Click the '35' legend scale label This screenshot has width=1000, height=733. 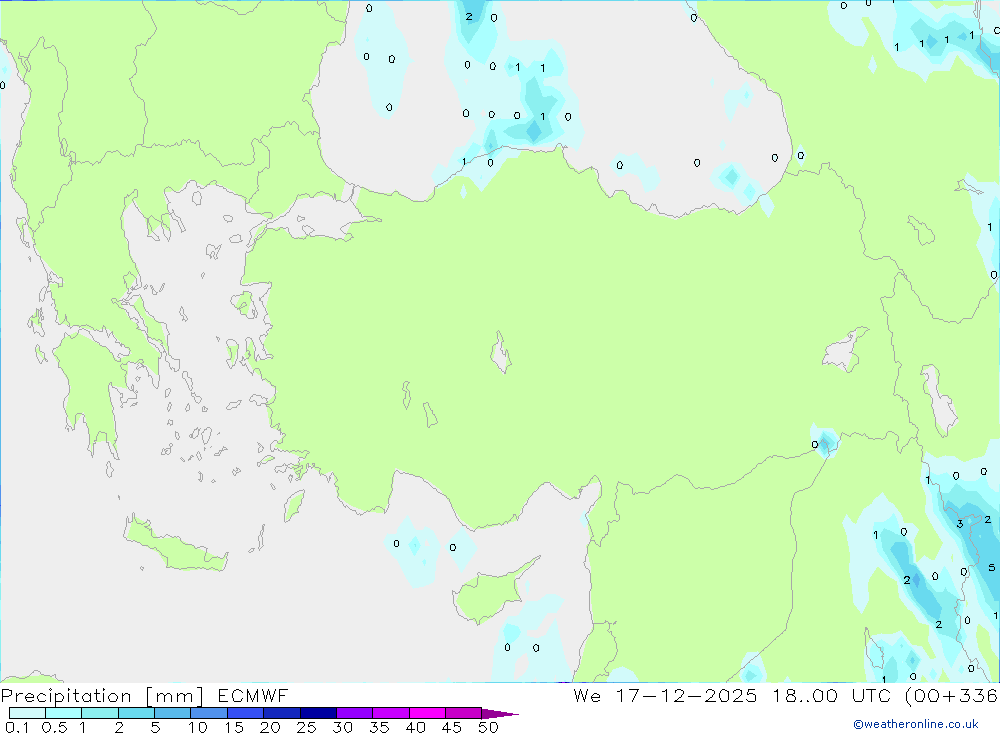coord(379,727)
